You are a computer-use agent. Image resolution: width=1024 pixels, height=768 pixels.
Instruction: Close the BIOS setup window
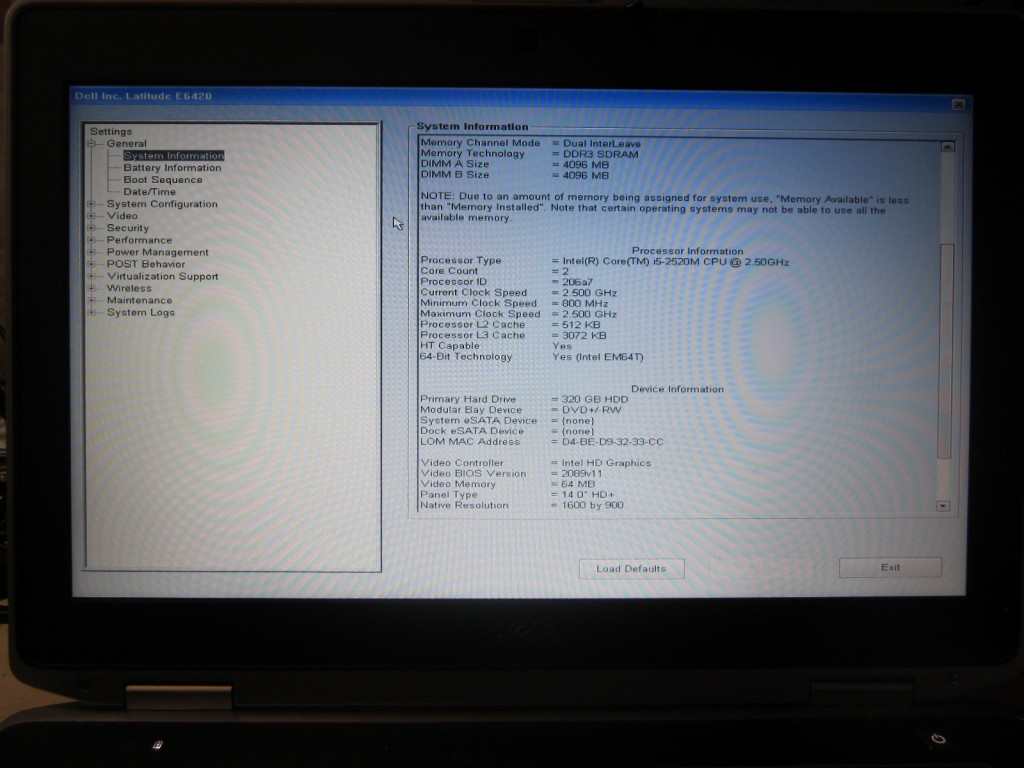[x=958, y=104]
